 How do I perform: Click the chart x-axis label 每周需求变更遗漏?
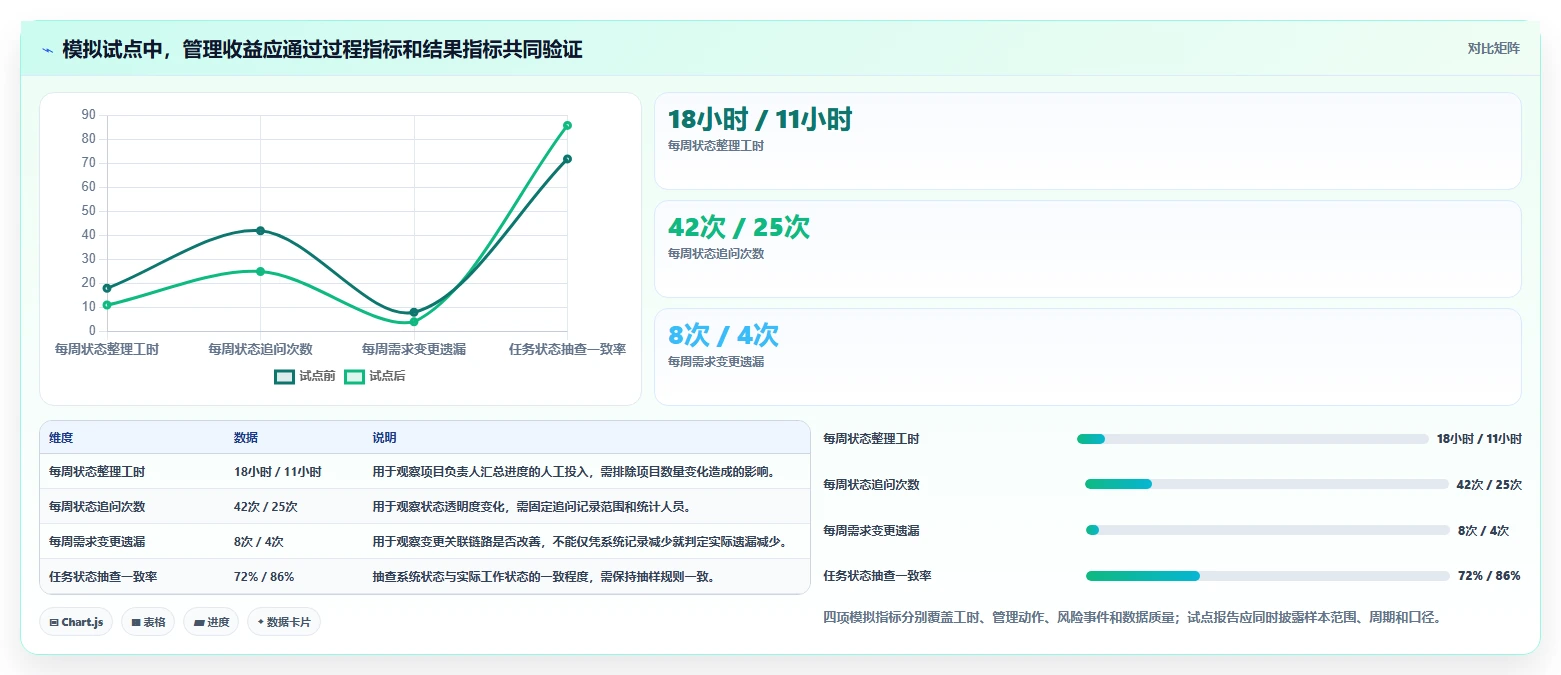coord(414,349)
